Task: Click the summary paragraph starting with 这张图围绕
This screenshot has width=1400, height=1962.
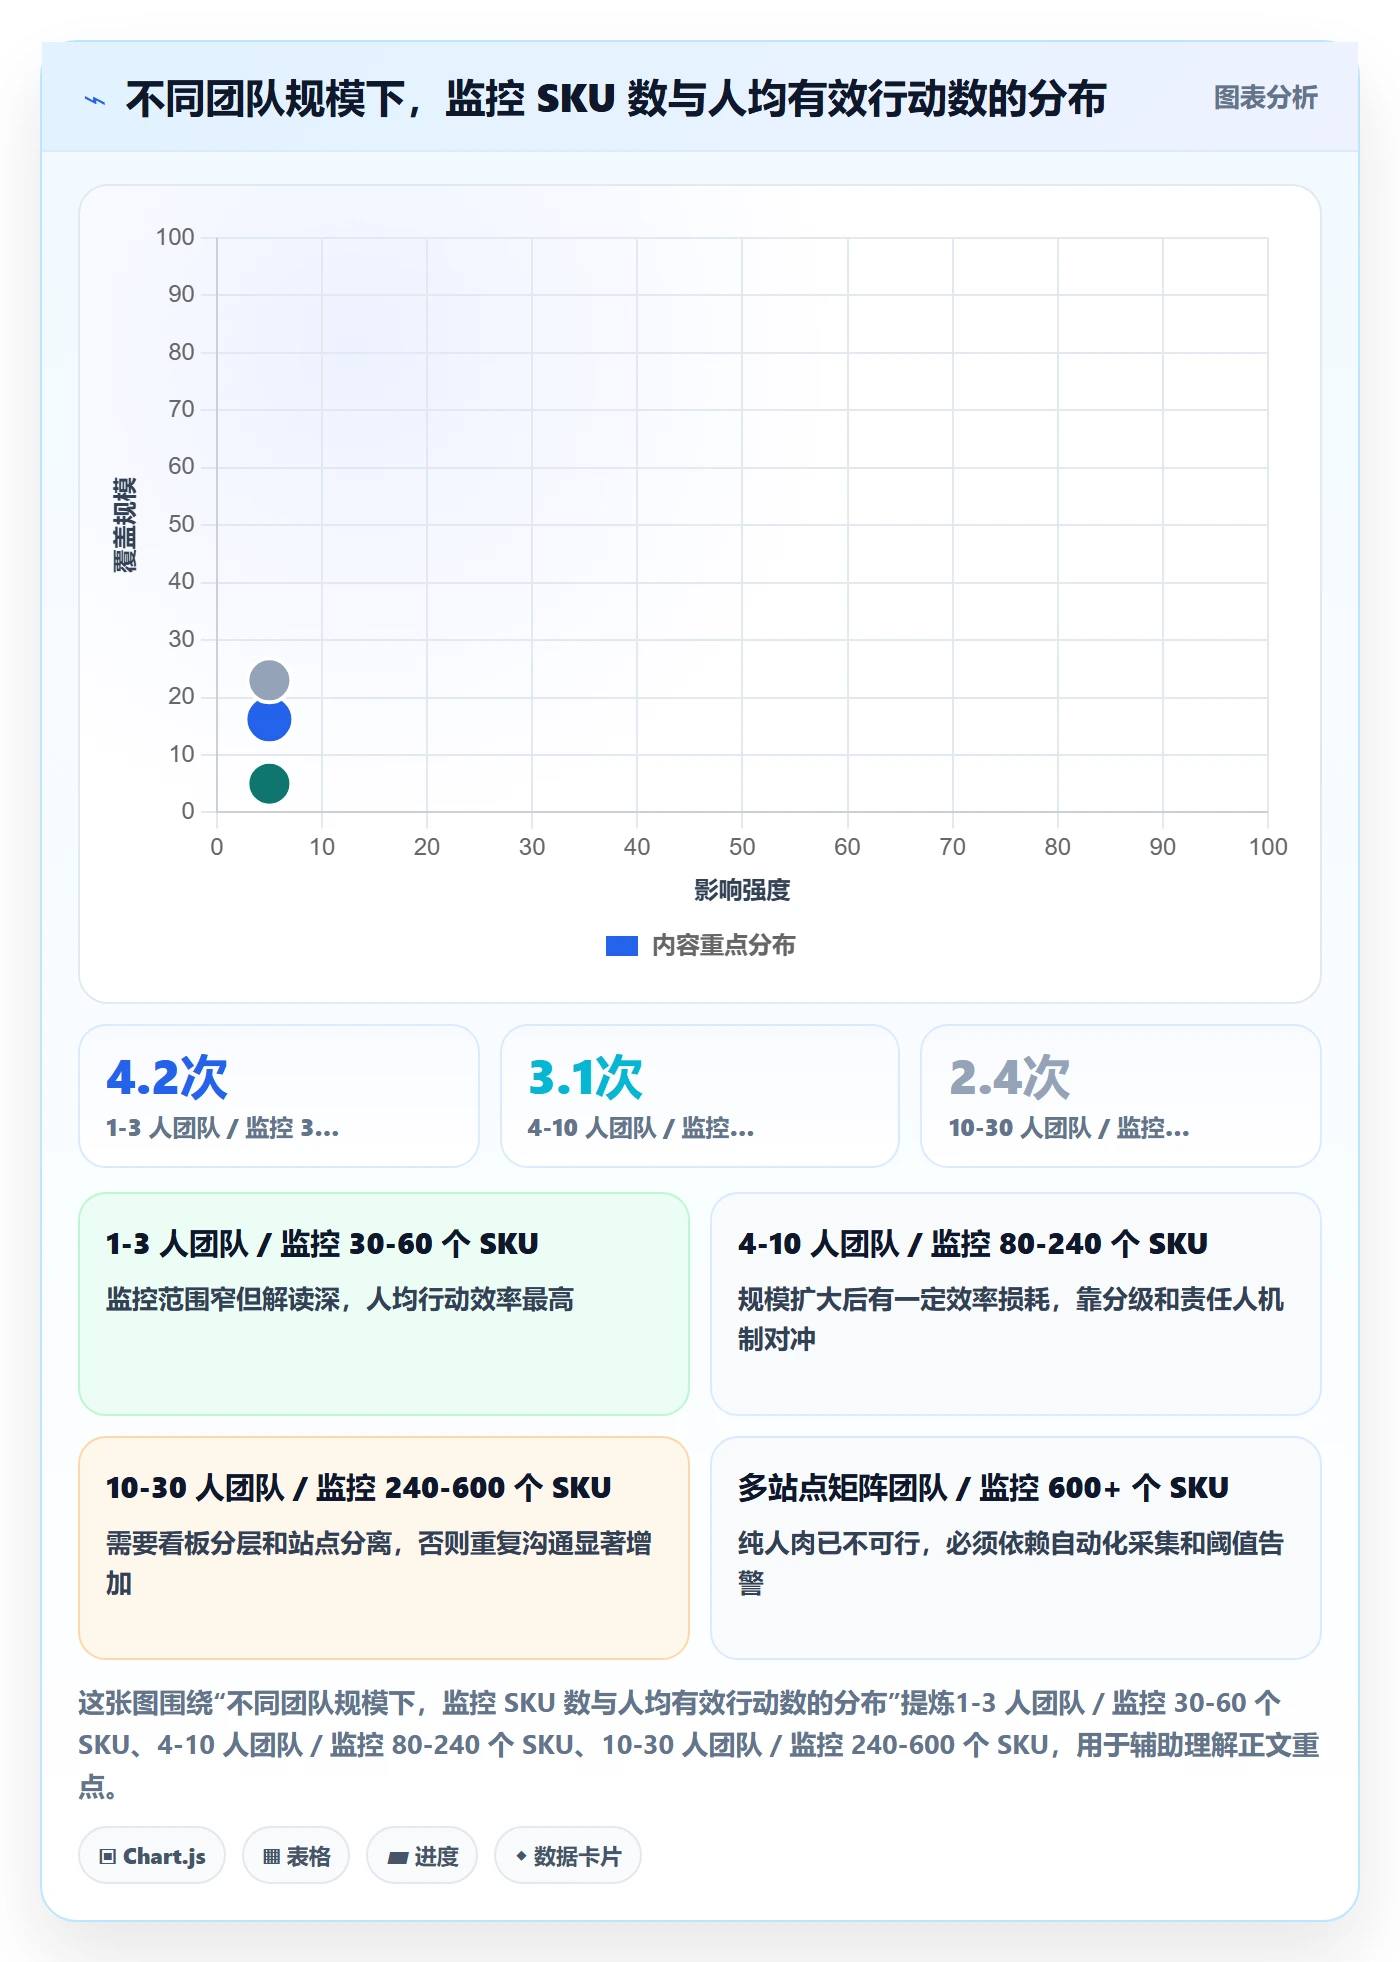Action: [x=699, y=1745]
